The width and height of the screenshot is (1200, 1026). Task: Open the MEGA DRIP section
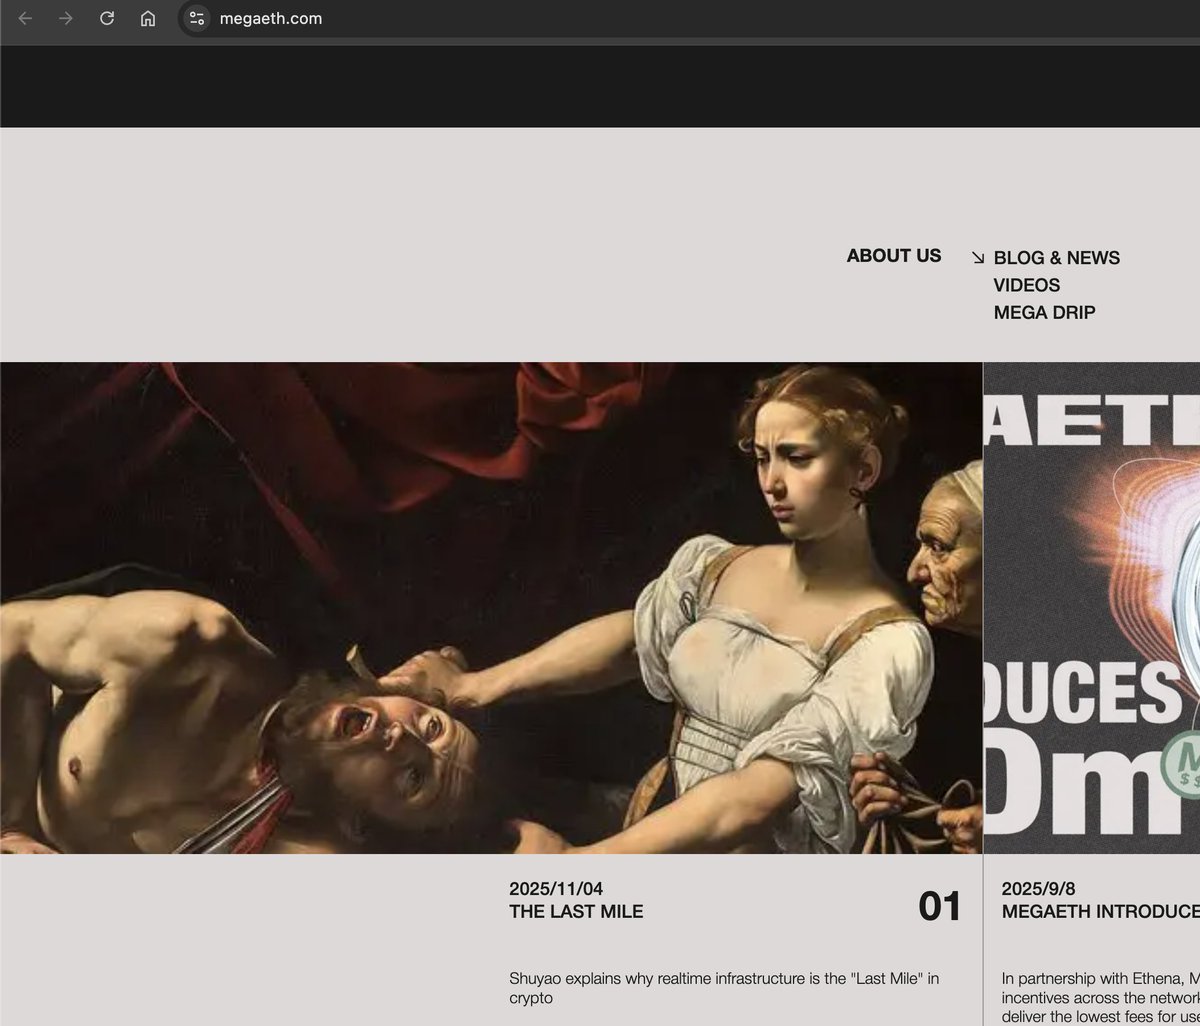[x=1044, y=312]
